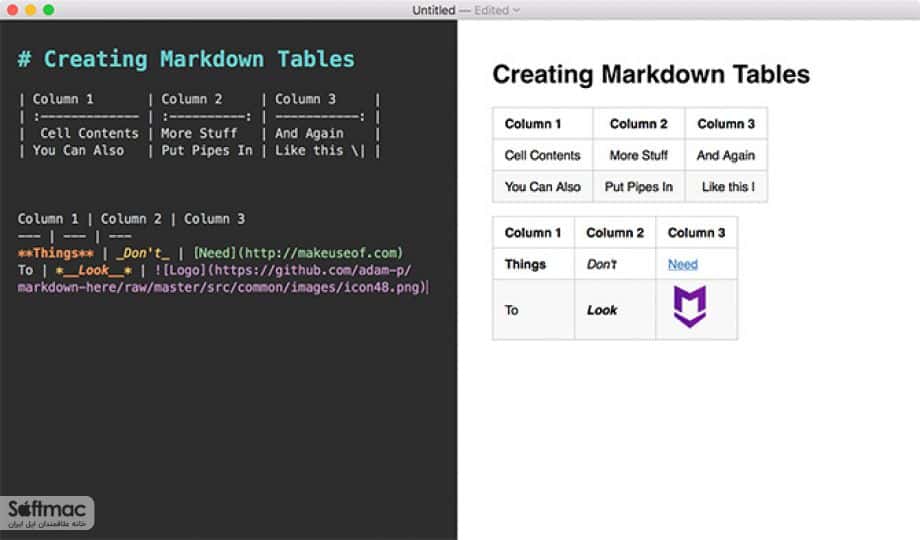Viewport: 920px width, 540px height.
Task: Click the Creating Markdown Tables preview heading
Action: (x=651, y=75)
